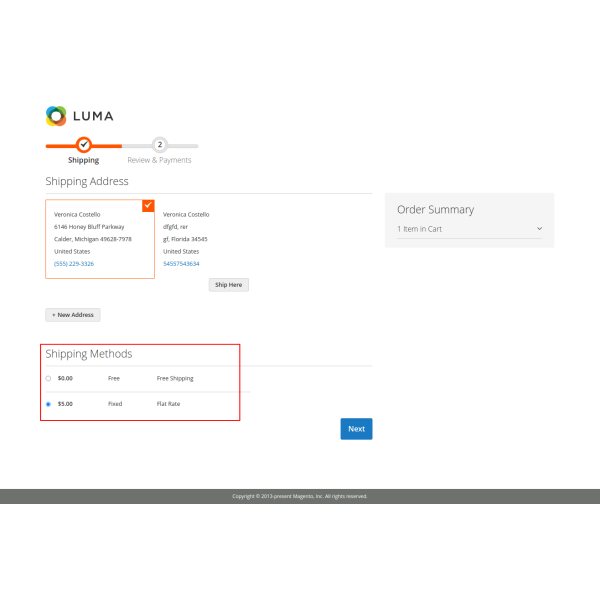
Task: Click phone number 54557543634
Action: pyautogui.click(x=181, y=263)
